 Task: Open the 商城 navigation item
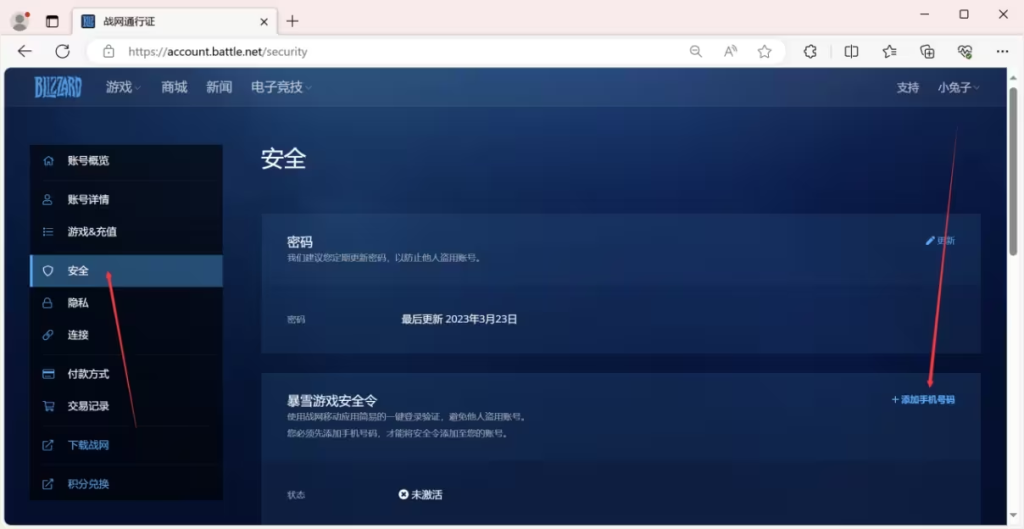click(174, 88)
